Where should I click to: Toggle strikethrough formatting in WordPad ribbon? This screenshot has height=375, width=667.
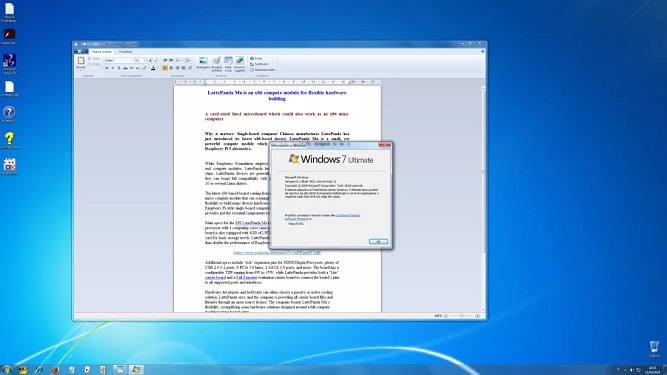(x=125, y=68)
